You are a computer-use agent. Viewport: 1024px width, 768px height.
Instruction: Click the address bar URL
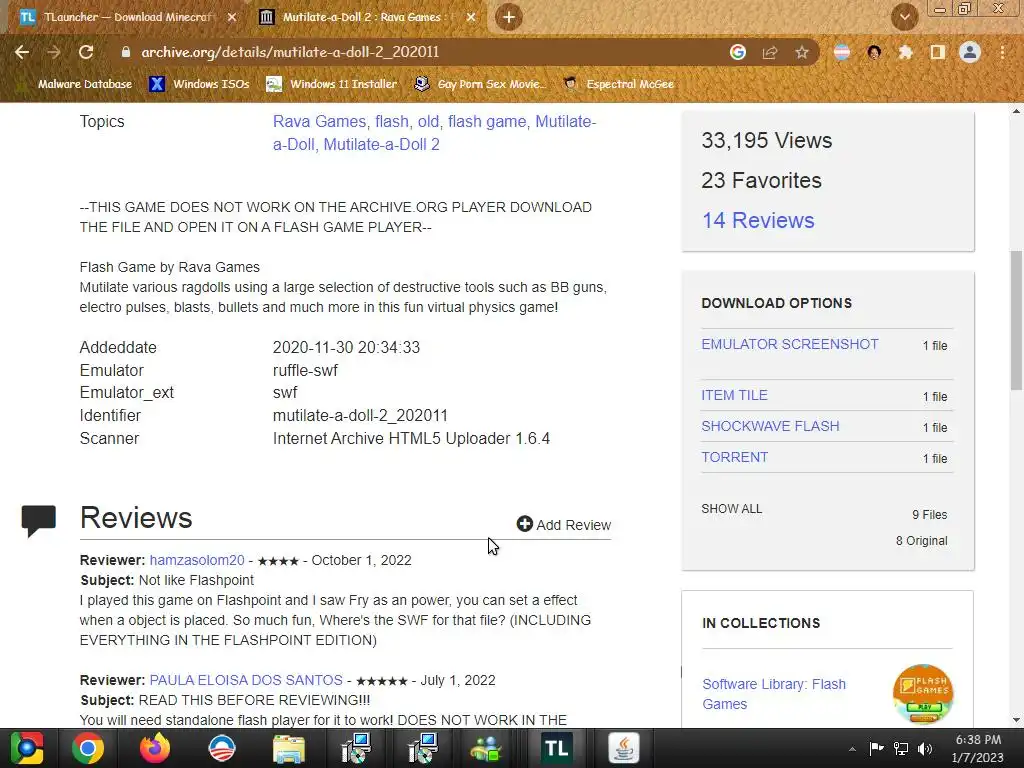tap(290, 52)
